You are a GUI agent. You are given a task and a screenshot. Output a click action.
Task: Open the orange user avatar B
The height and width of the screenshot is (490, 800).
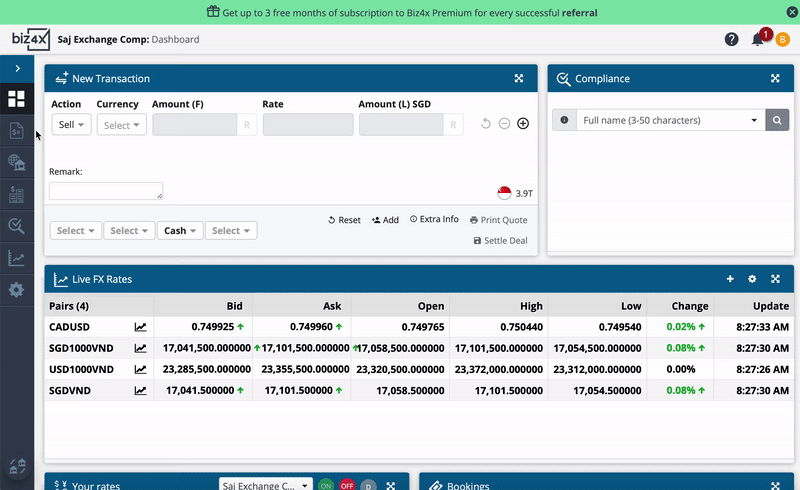(x=783, y=39)
